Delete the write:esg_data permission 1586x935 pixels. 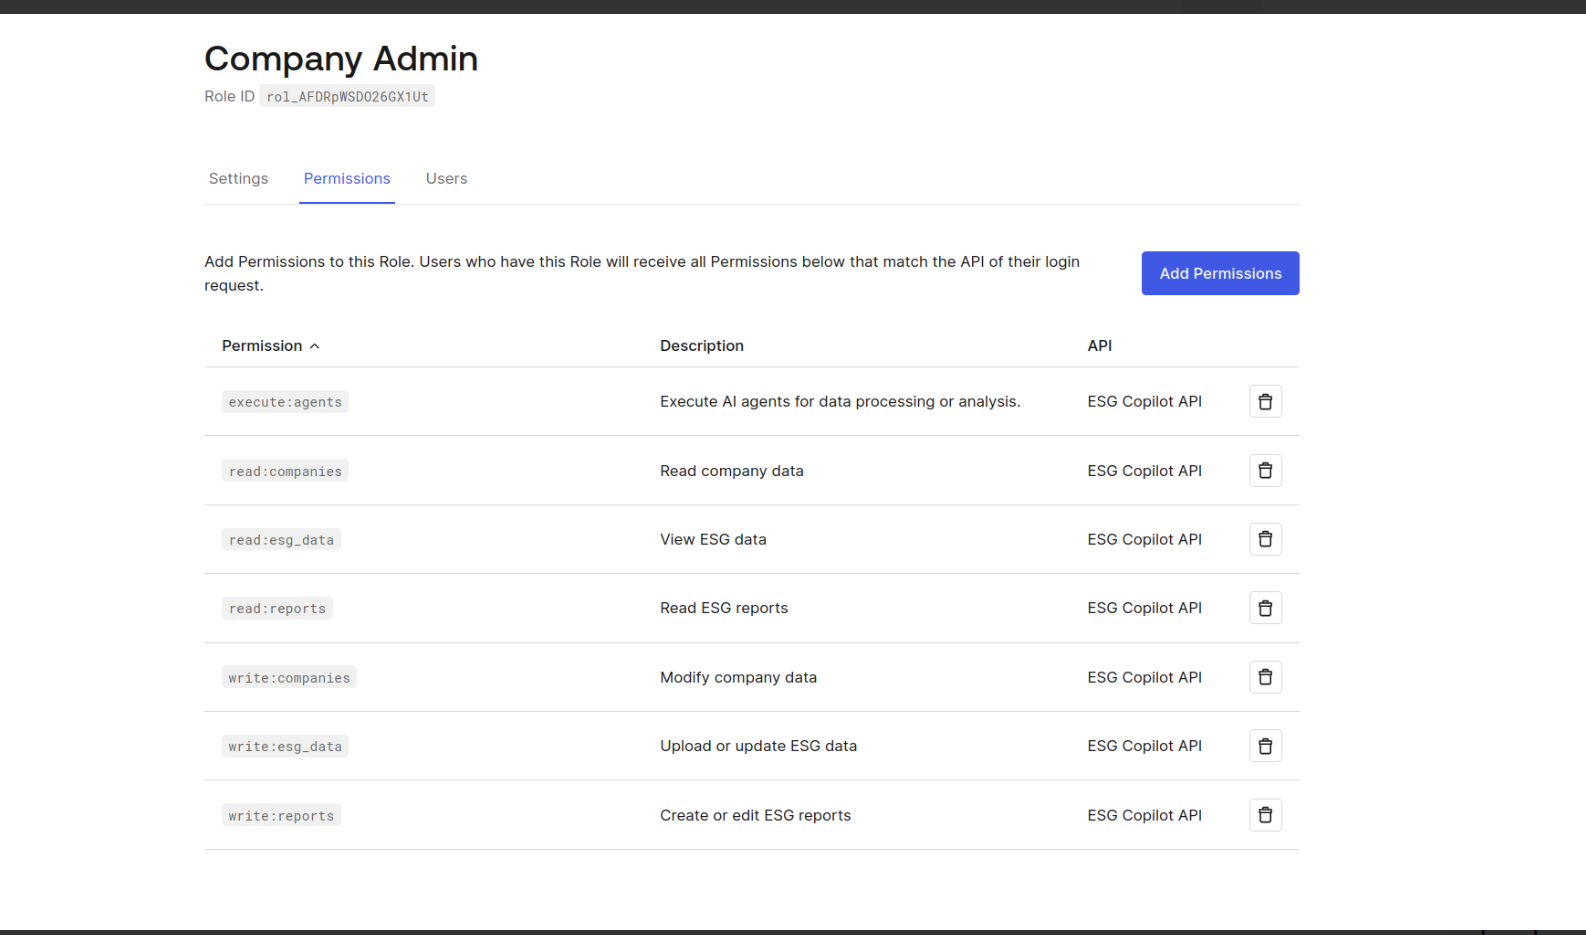[x=1265, y=746]
